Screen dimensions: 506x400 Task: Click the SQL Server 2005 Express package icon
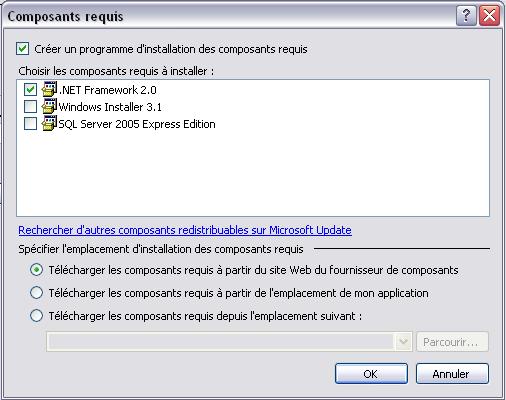pyautogui.click(x=49, y=123)
